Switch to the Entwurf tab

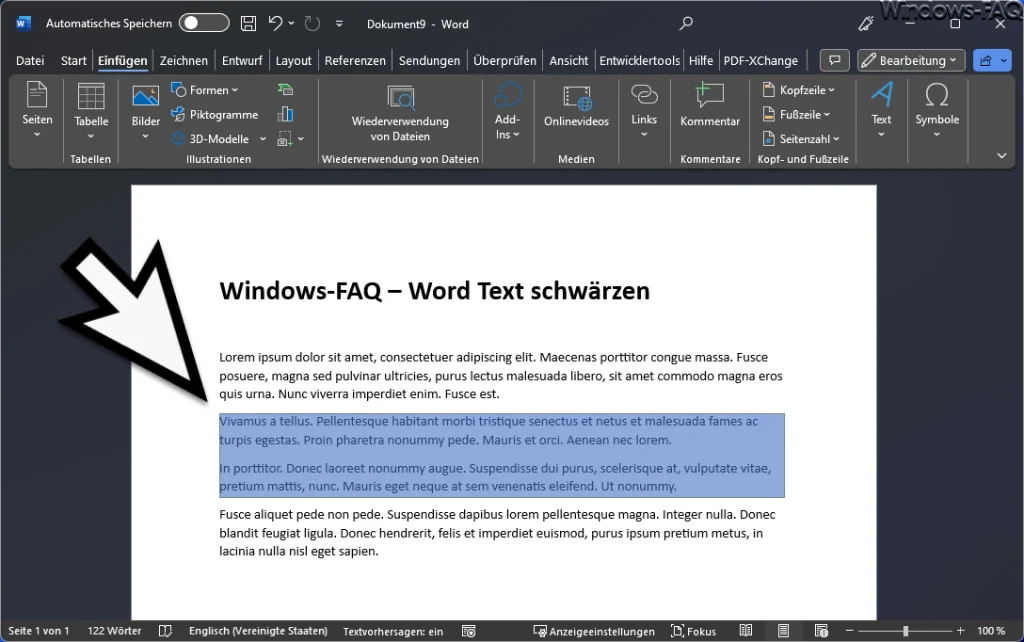tap(242, 60)
